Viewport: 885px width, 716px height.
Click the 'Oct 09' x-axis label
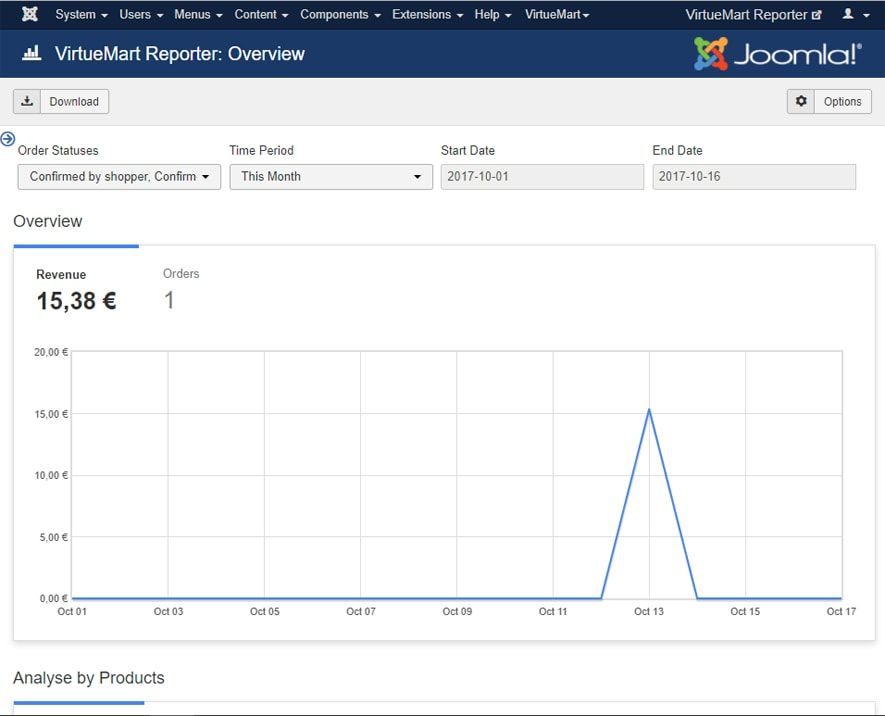click(x=457, y=612)
